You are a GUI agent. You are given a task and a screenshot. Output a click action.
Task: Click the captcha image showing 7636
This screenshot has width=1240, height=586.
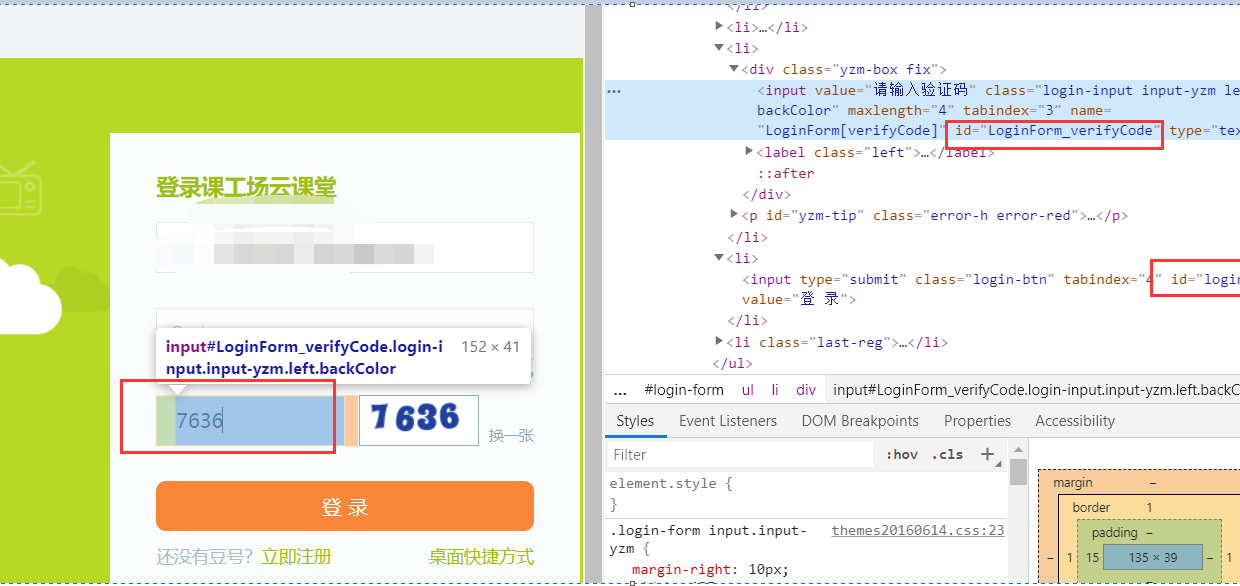[418, 419]
